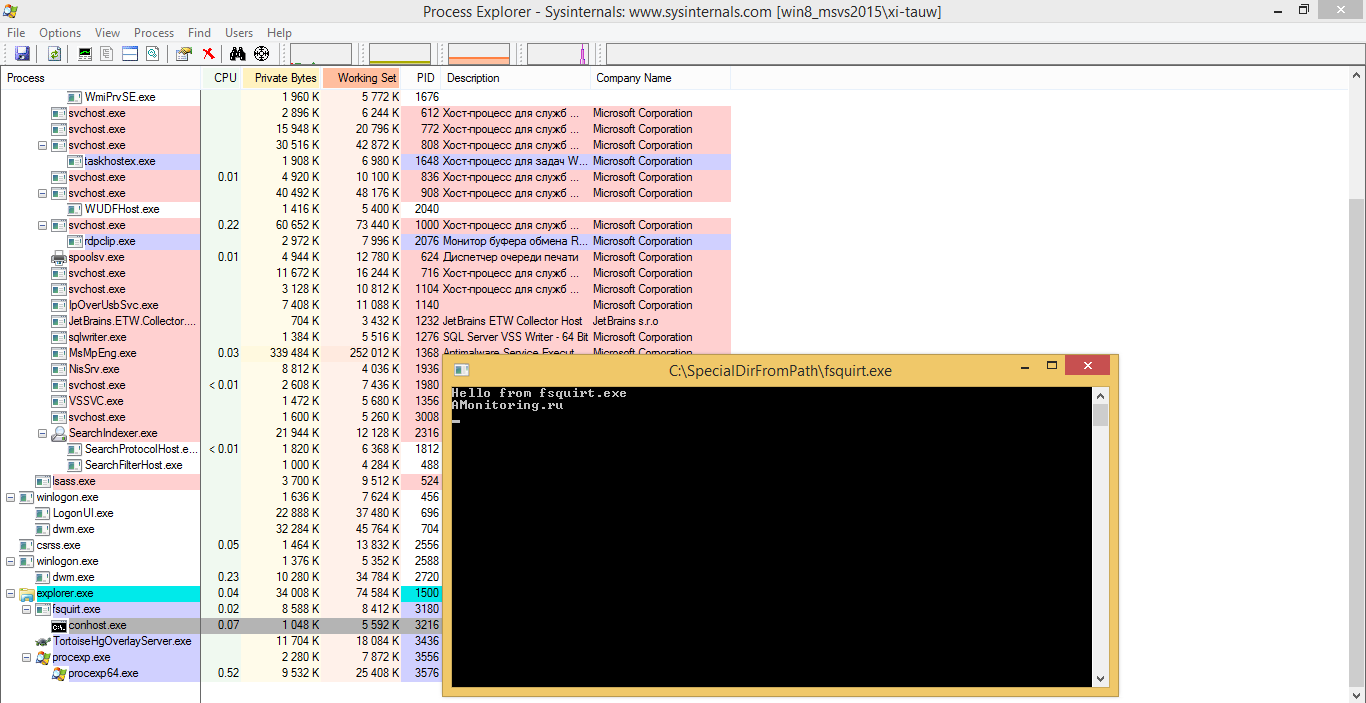Select the conhost.exe row
Screen dimensions: 1366x703
pyautogui.click(x=220, y=625)
